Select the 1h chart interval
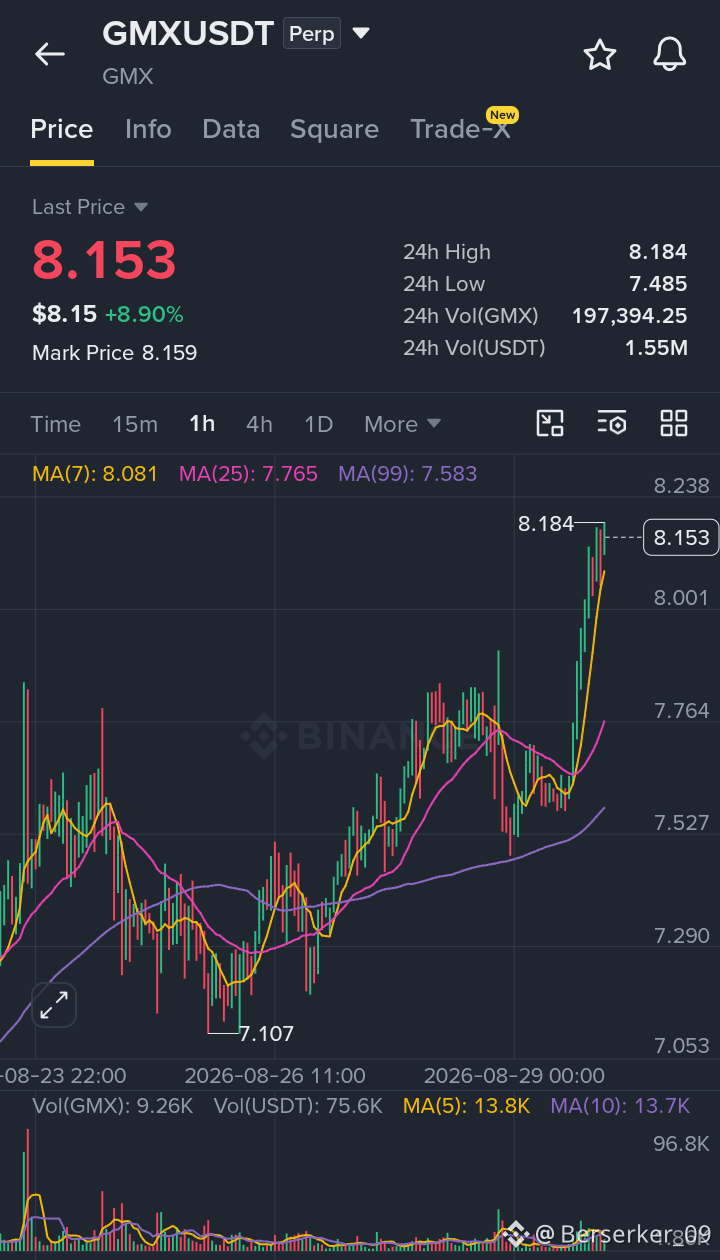The height and width of the screenshot is (1260, 720). (x=202, y=424)
